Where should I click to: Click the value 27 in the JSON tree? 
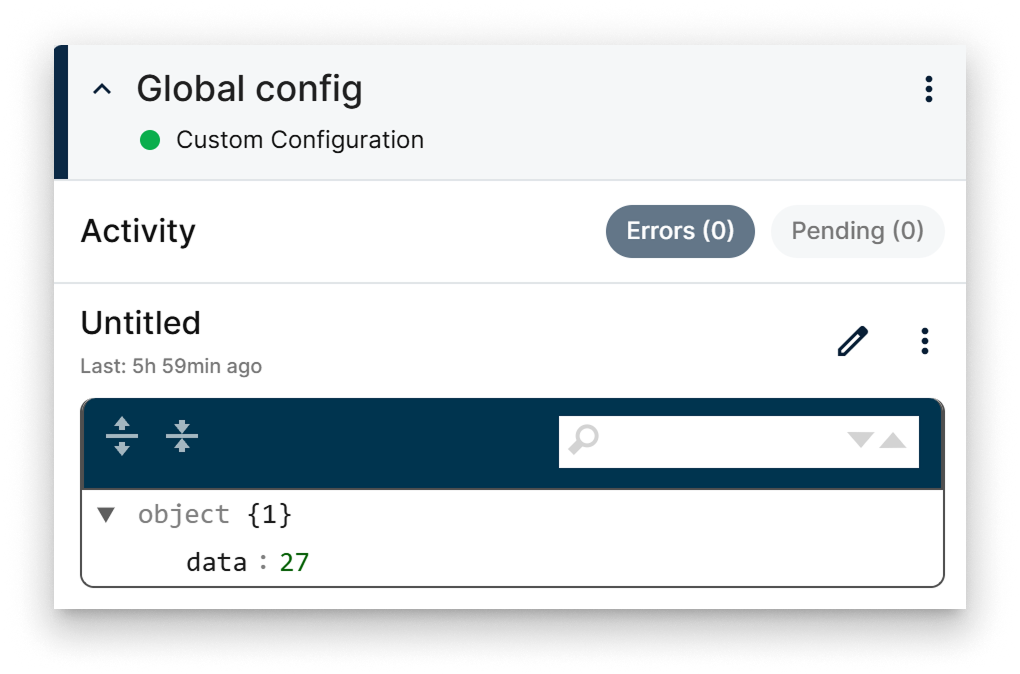[294, 563]
